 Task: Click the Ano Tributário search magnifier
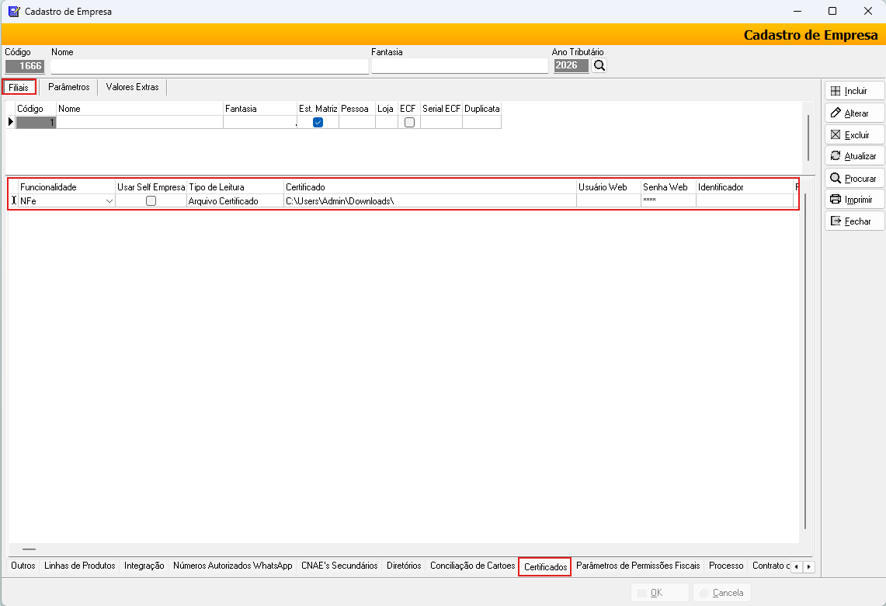pyautogui.click(x=599, y=66)
